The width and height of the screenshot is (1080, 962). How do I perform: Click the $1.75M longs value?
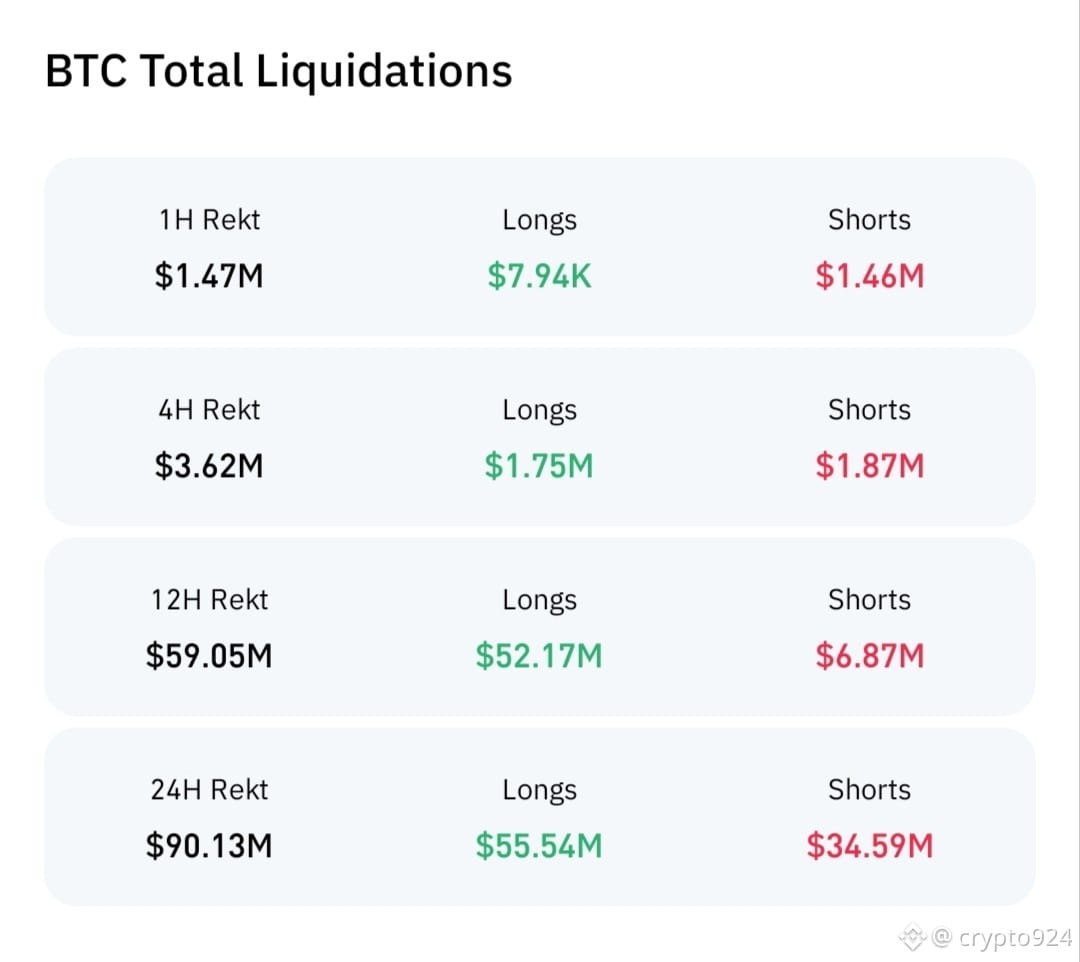(539, 466)
